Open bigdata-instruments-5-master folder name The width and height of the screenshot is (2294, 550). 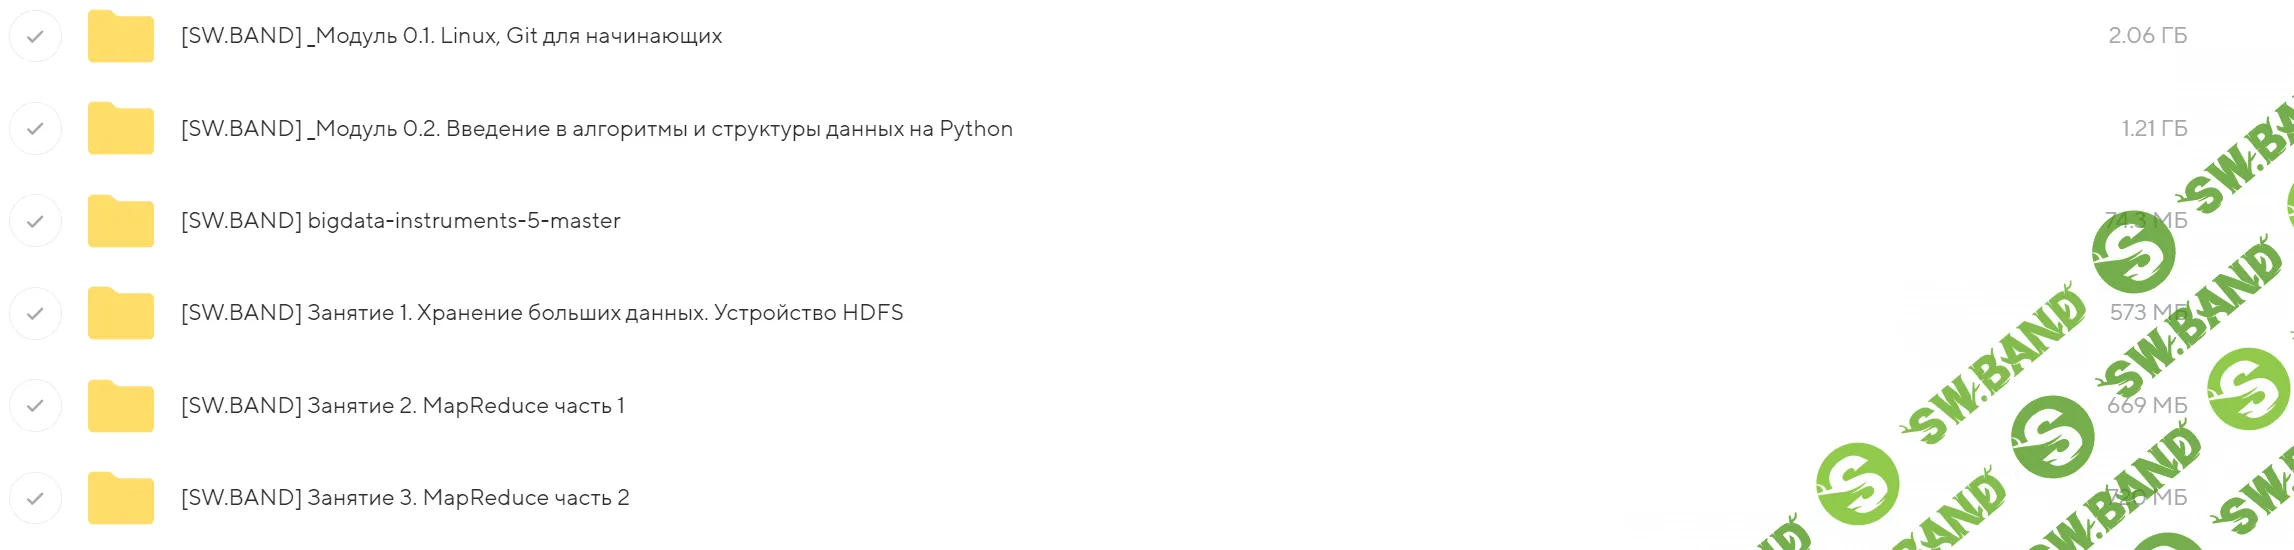400,221
